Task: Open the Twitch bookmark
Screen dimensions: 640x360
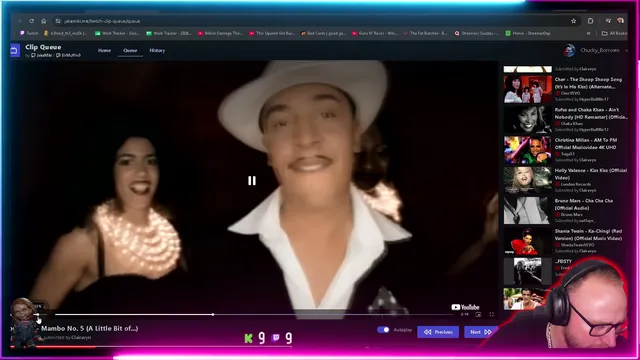Action: [29, 33]
